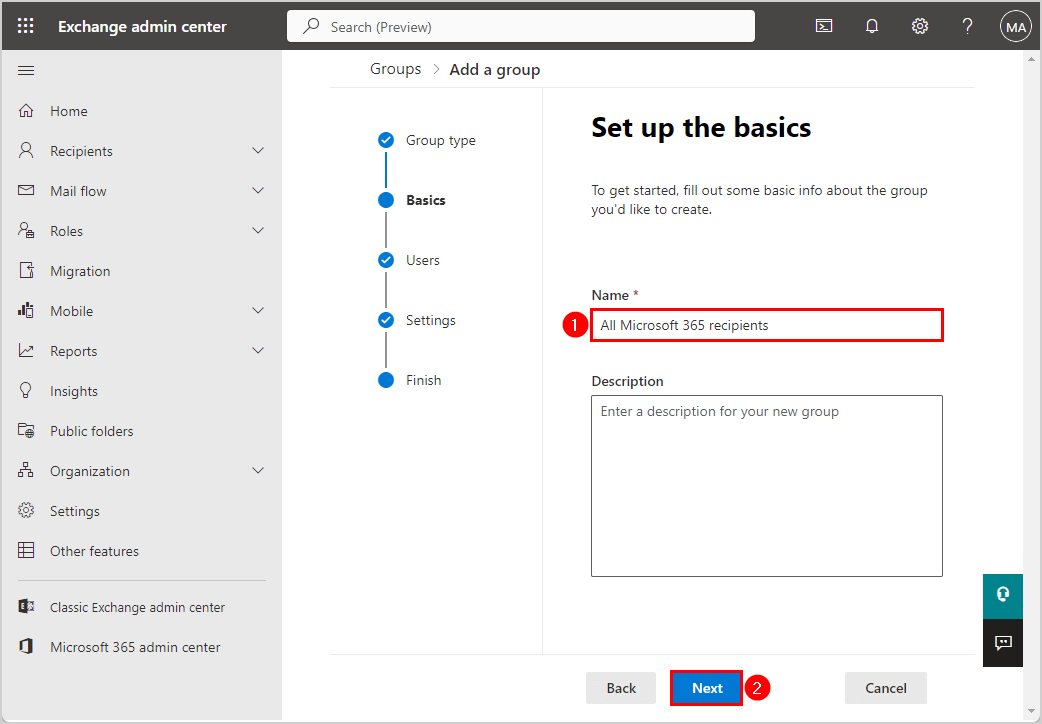Click the scrollbar up arrow

(x=1031, y=60)
